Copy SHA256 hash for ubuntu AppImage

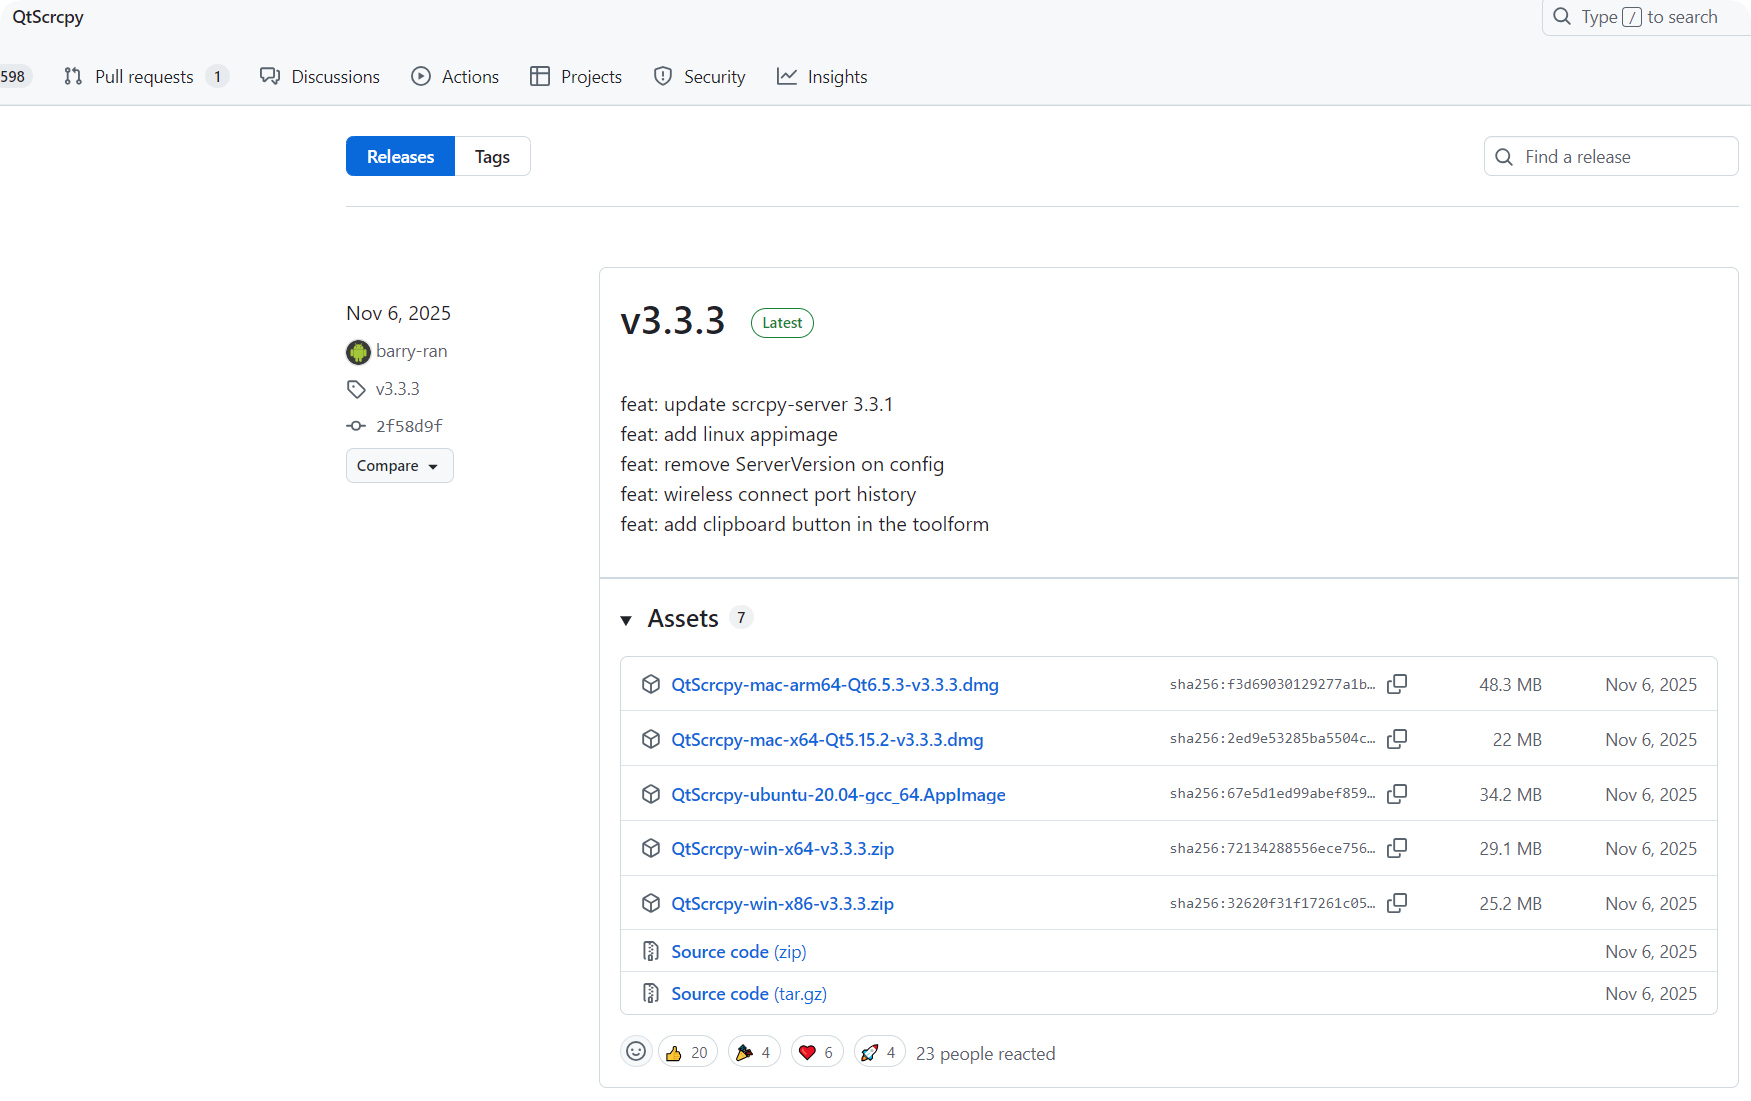[1397, 794]
